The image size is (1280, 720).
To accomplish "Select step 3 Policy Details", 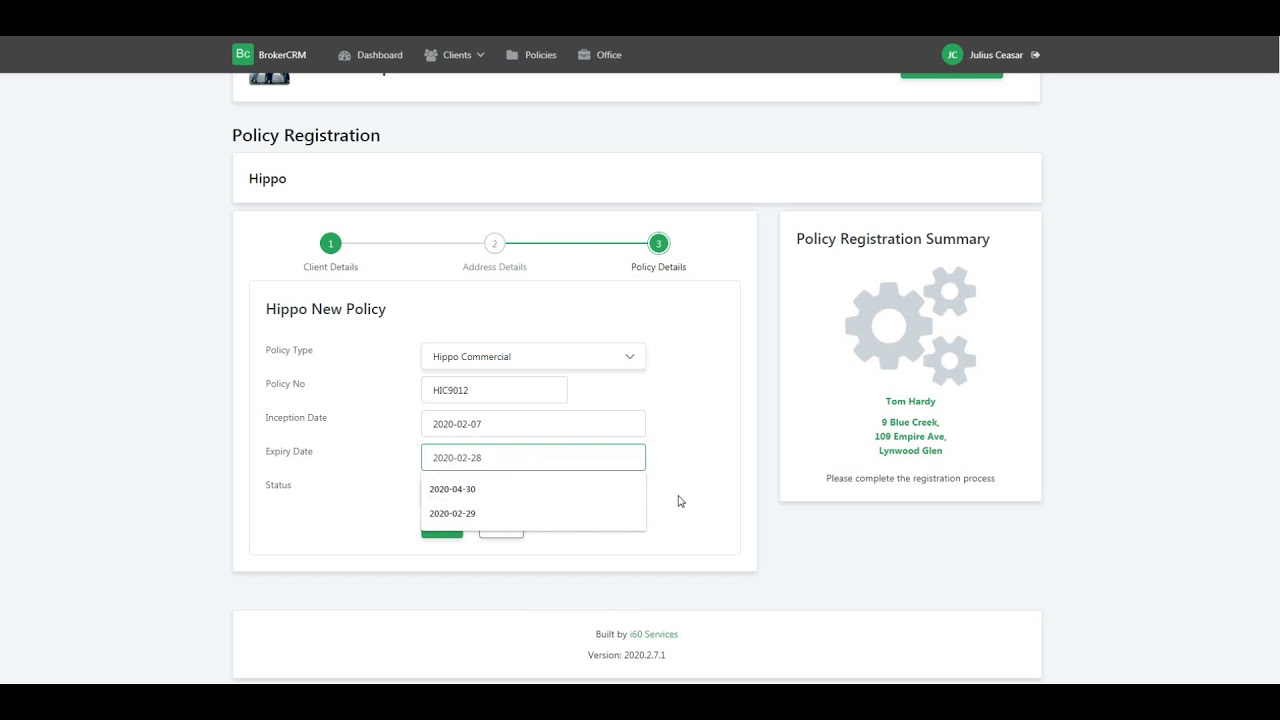I will tap(658, 243).
